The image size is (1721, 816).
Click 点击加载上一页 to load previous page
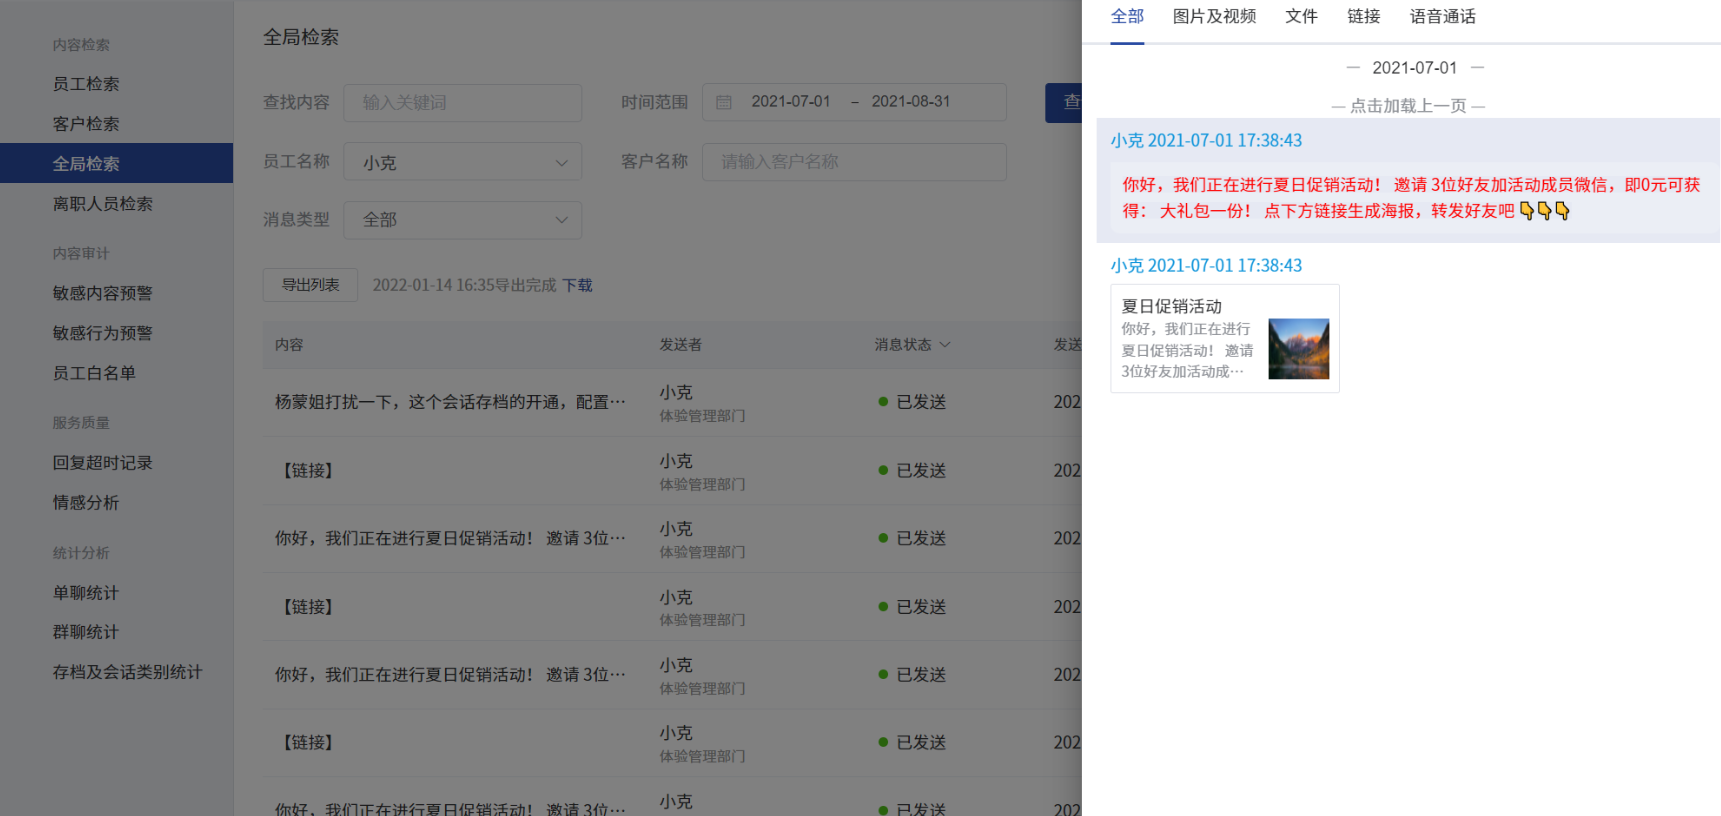pyautogui.click(x=1408, y=106)
